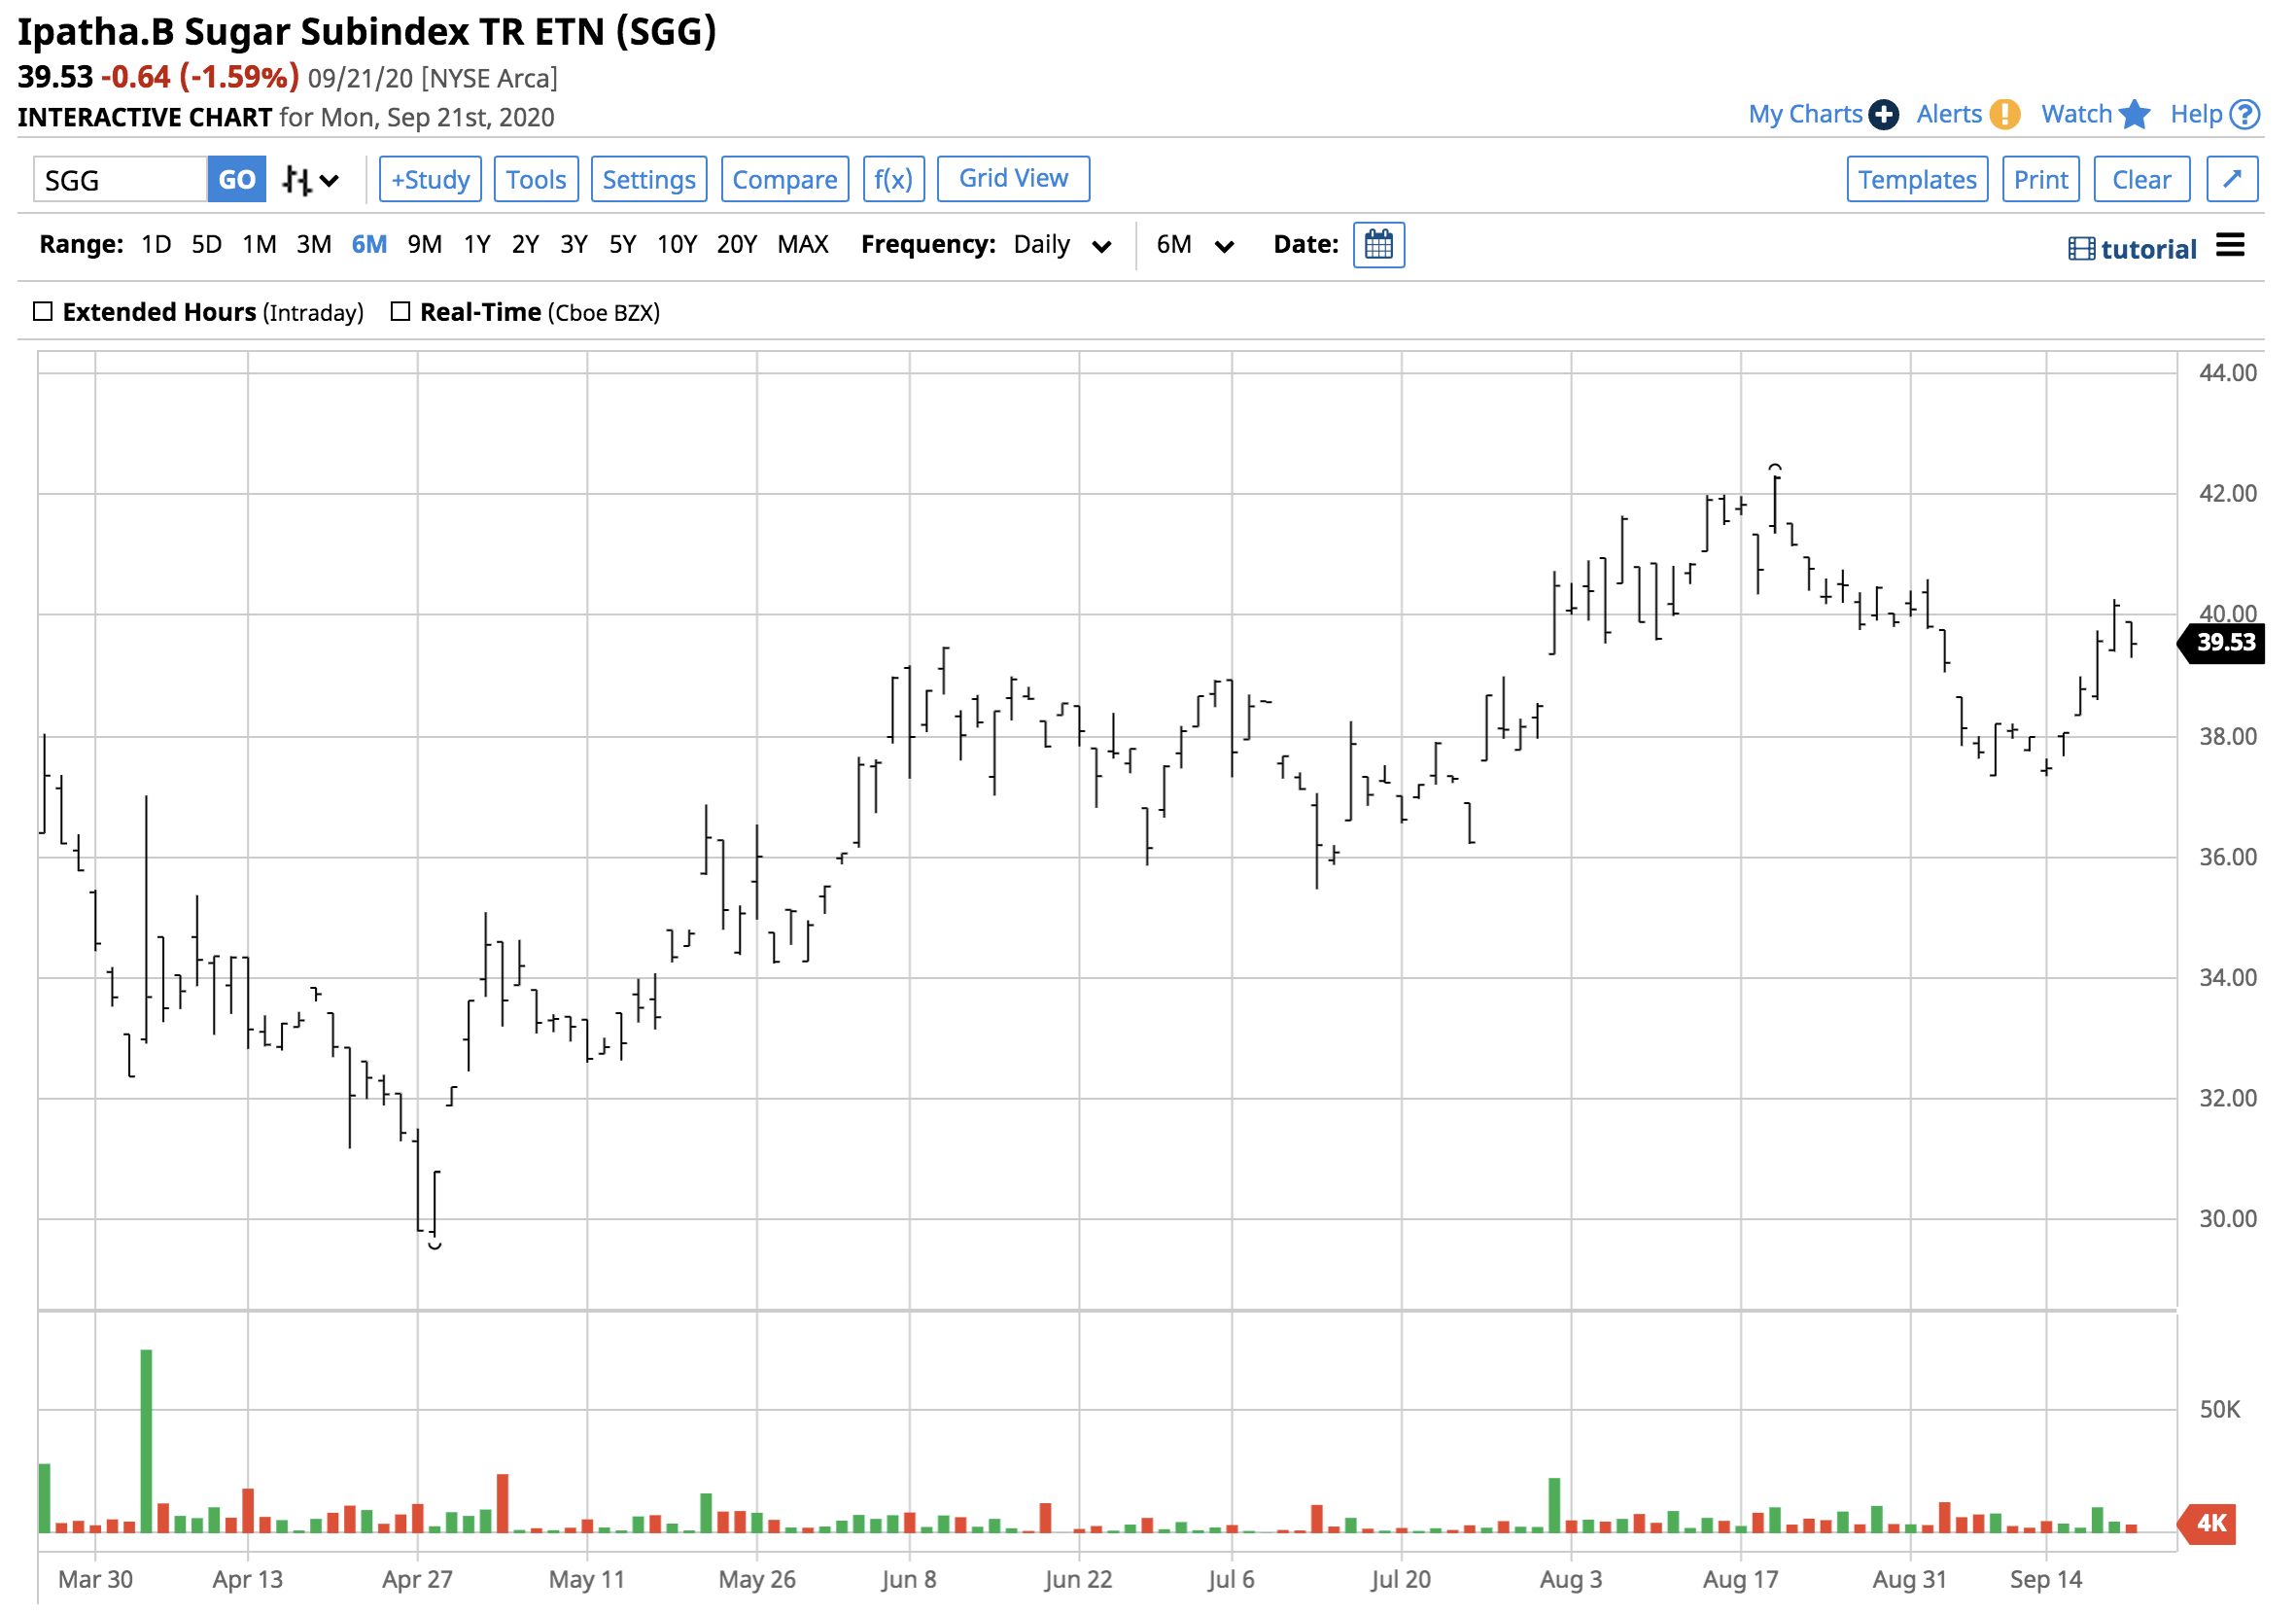The image size is (2296, 1614).
Task: Open the 6M period dropdown
Action: pos(1195,245)
